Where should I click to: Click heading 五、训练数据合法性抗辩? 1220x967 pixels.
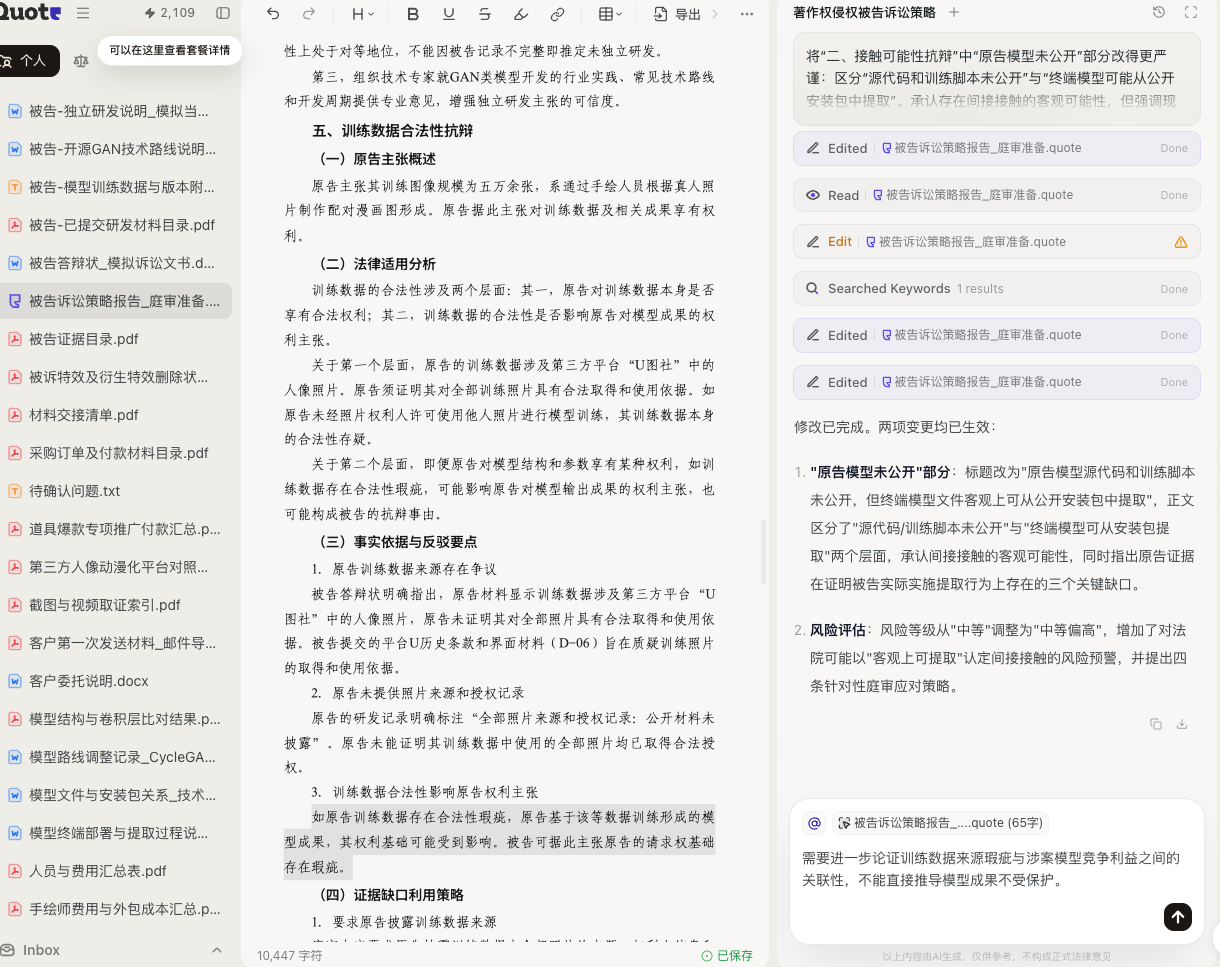393,131
